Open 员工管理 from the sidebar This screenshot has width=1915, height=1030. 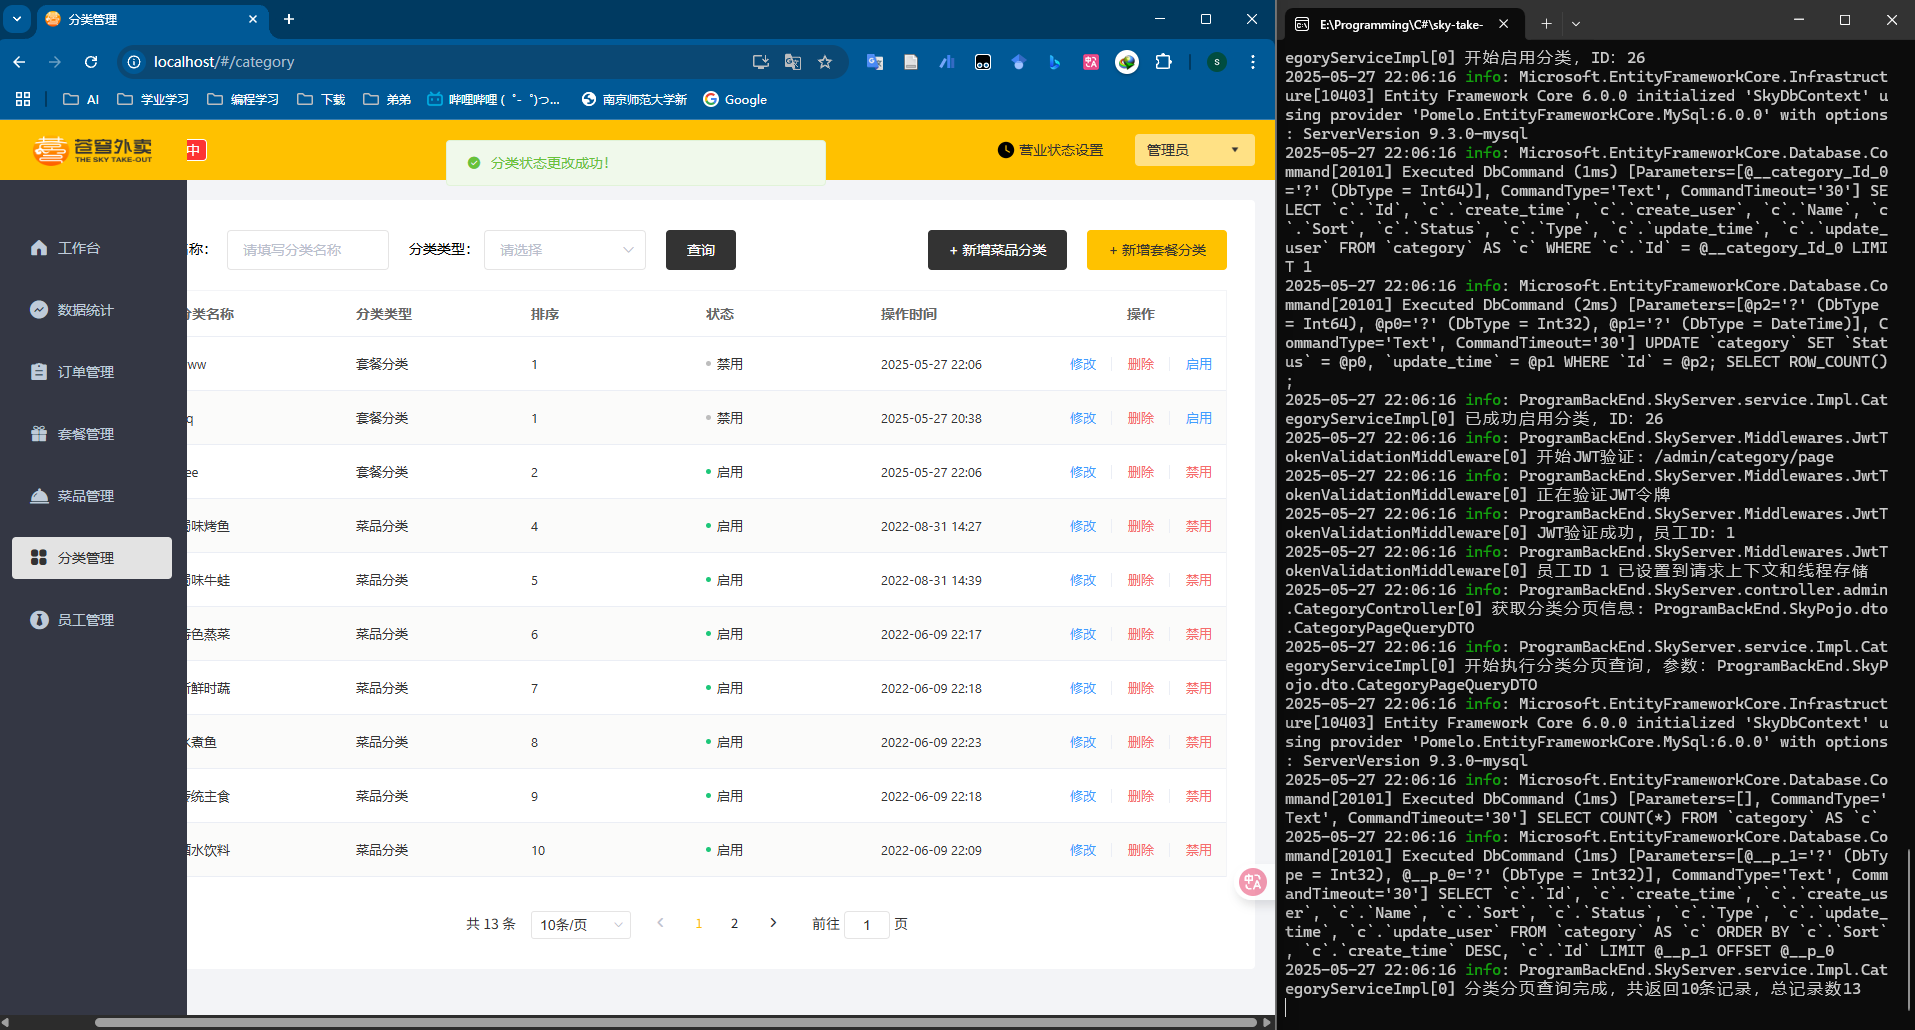click(x=85, y=620)
